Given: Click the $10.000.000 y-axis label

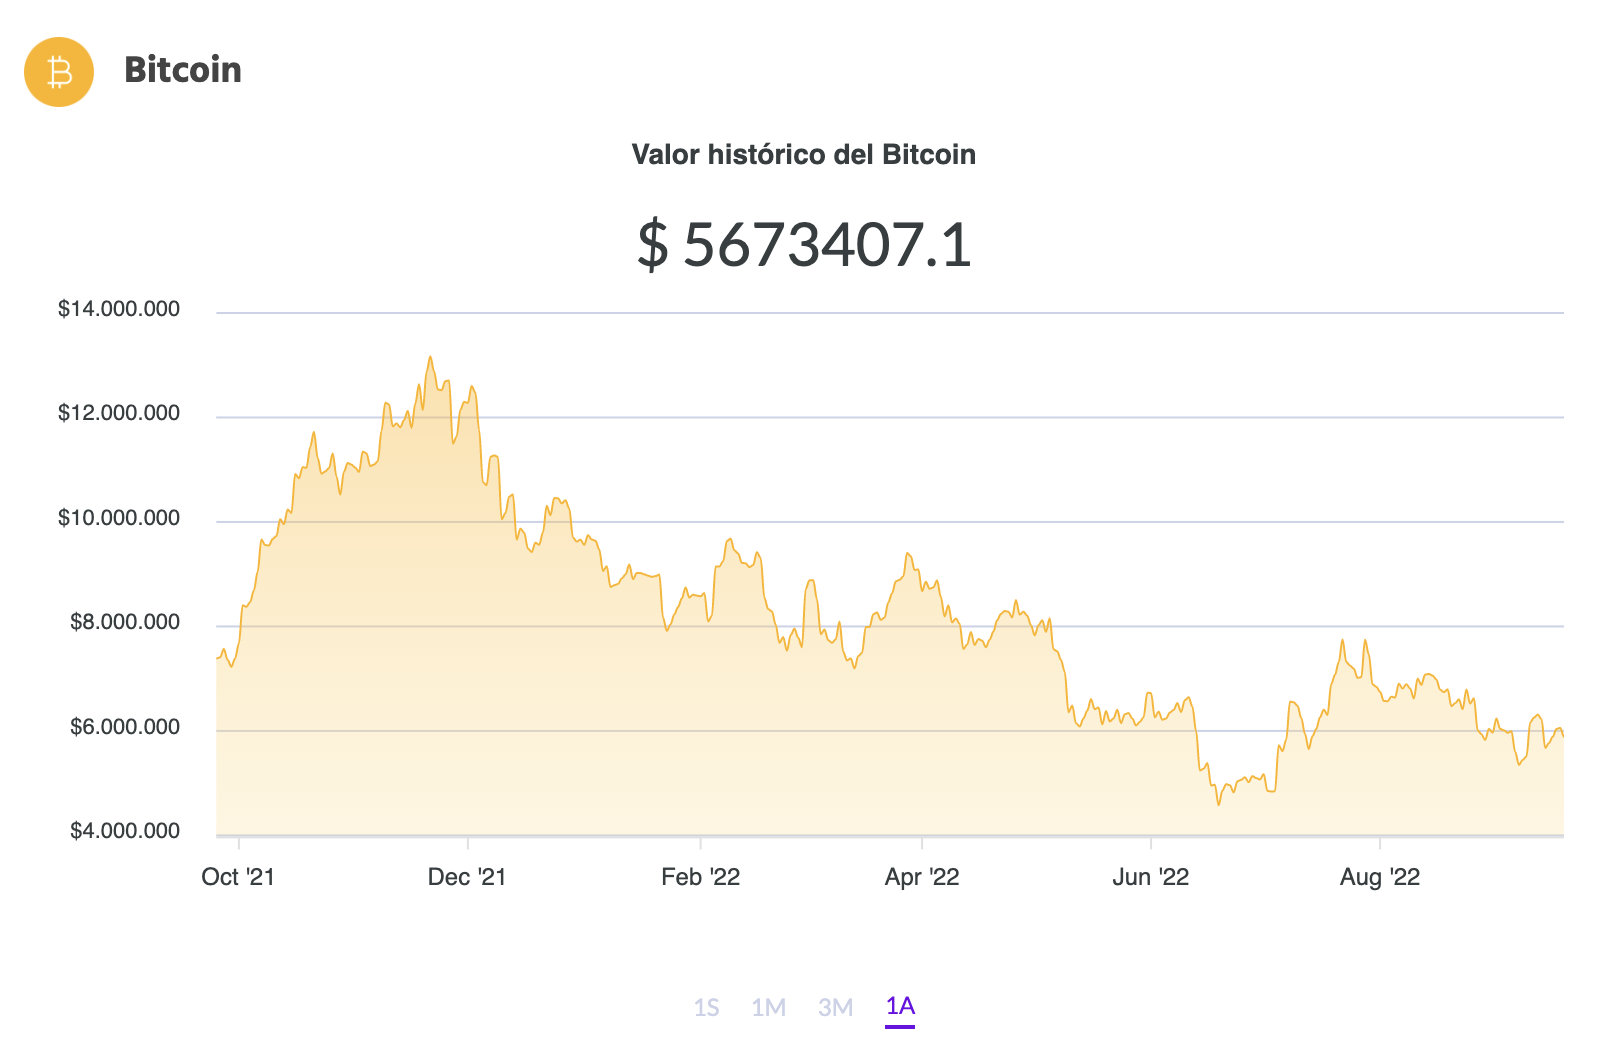Looking at the screenshot, I should point(119,518).
